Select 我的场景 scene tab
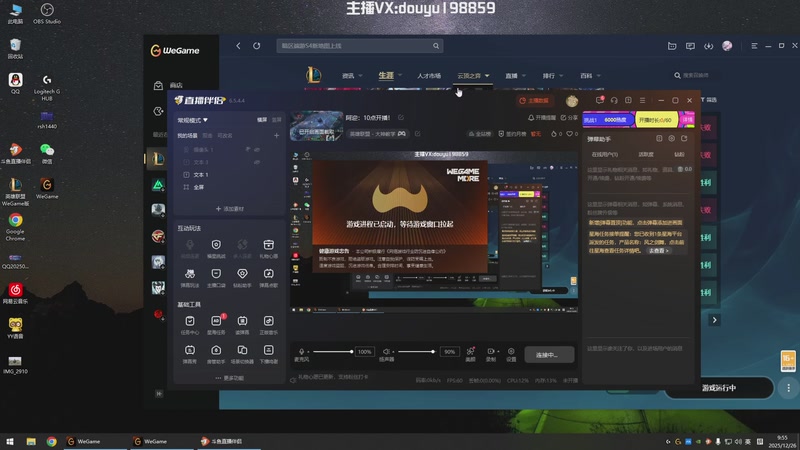The height and width of the screenshot is (450, 800). [187, 136]
